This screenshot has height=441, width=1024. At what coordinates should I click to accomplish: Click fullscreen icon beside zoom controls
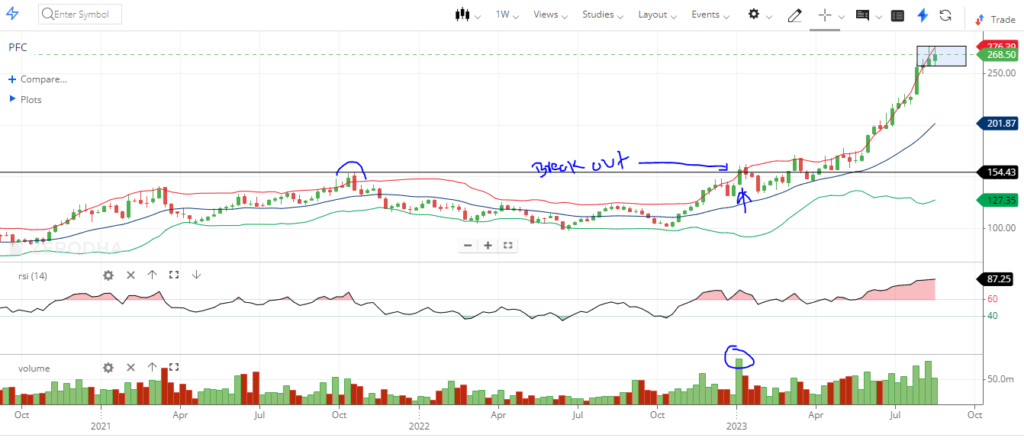tap(508, 246)
